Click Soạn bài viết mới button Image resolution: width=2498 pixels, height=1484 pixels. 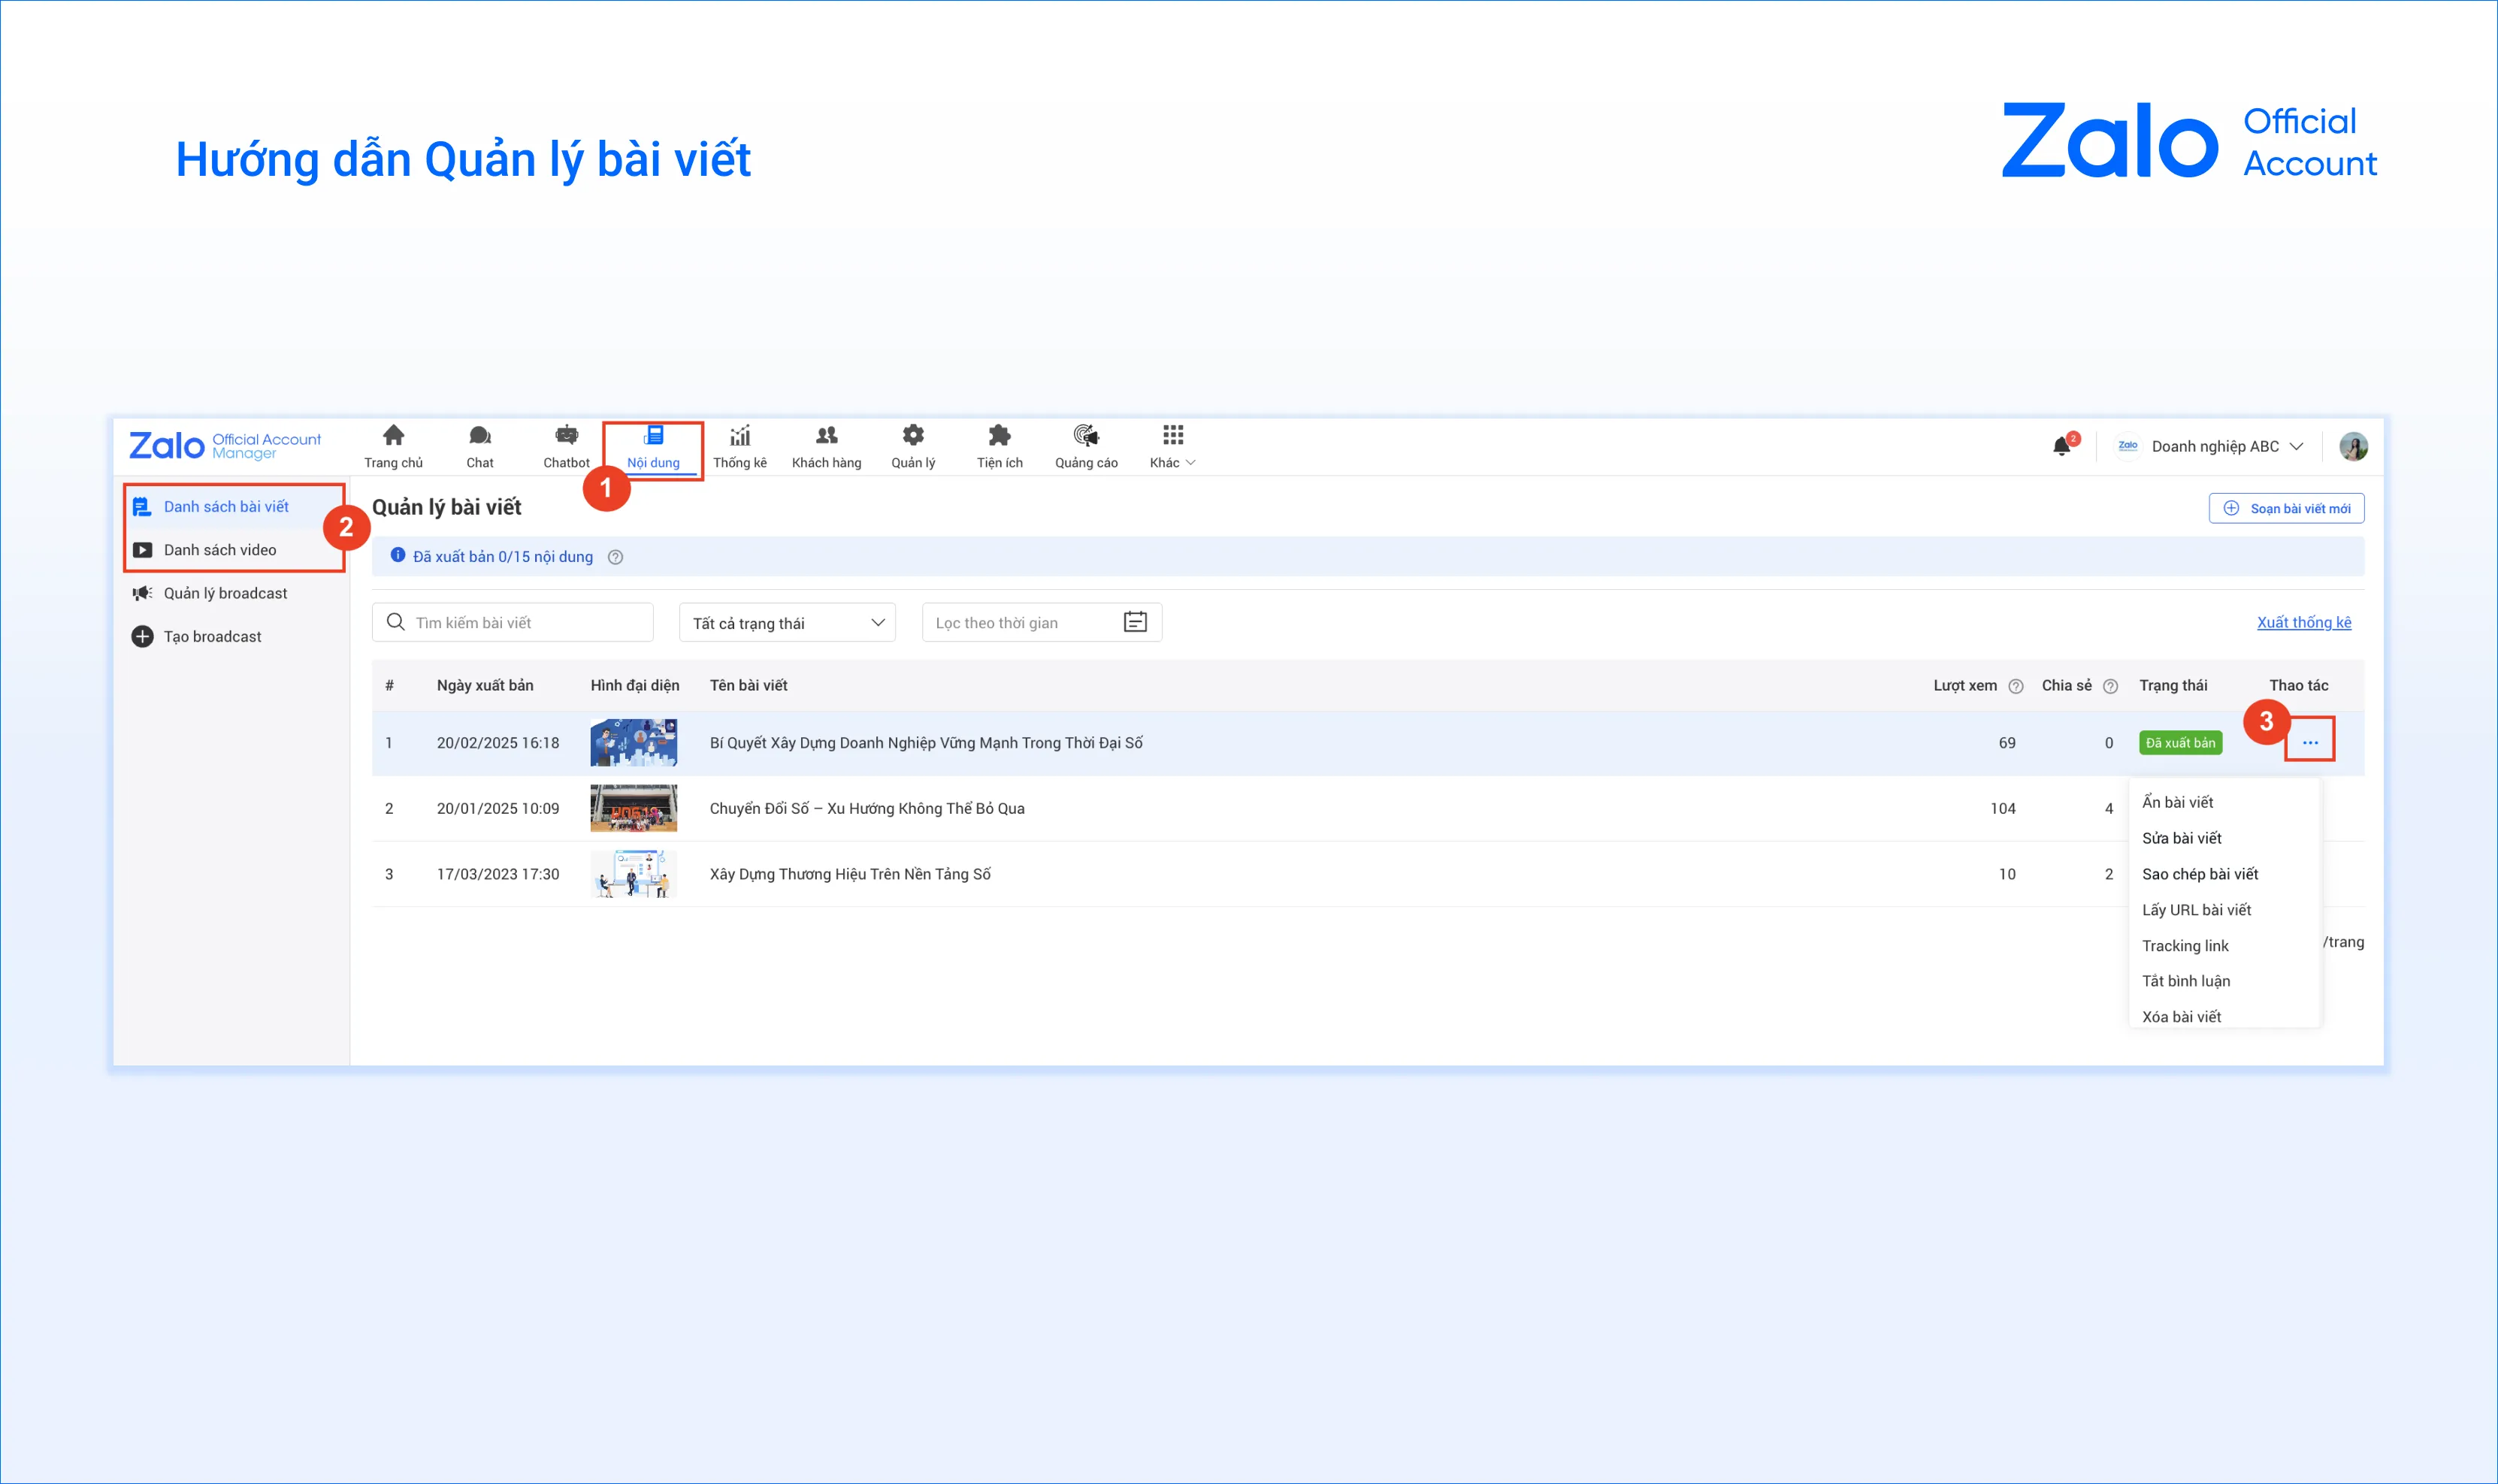point(2286,508)
